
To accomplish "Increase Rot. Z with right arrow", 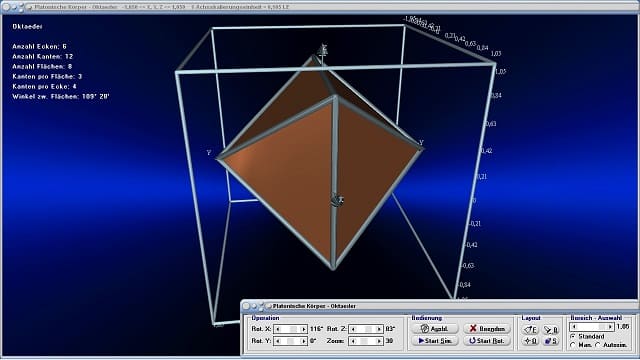I will 379,329.
